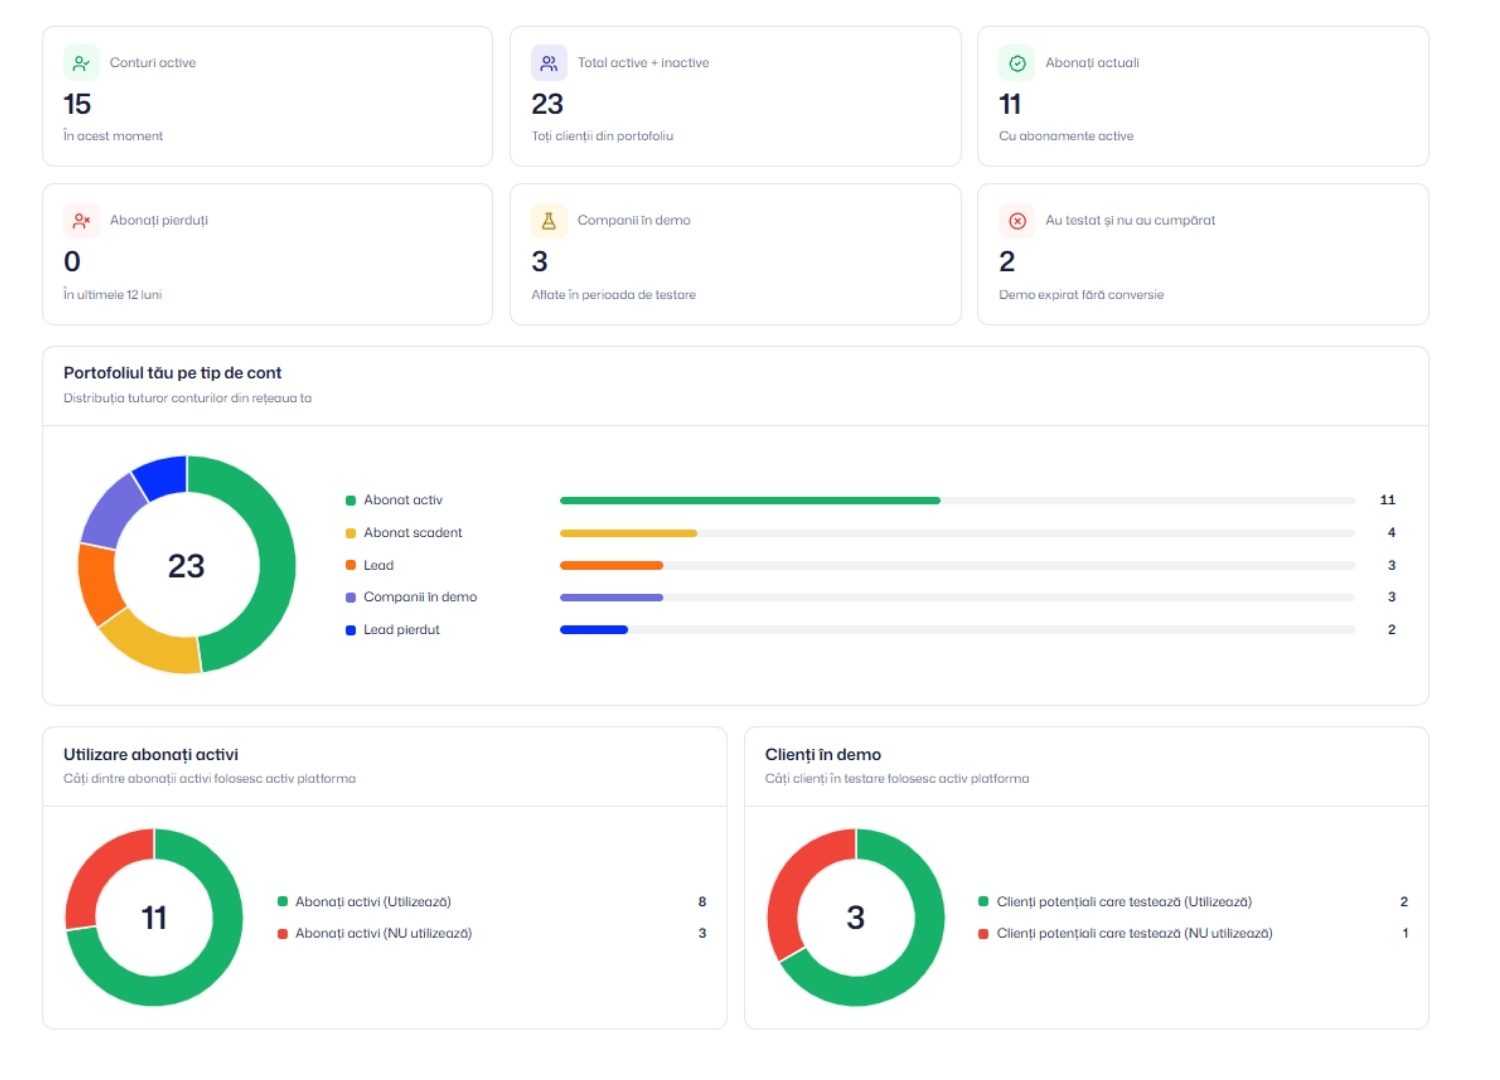The image size is (1500, 1080).
Task: Click the Companii în demo flask icon
Action: pos(549,221)
